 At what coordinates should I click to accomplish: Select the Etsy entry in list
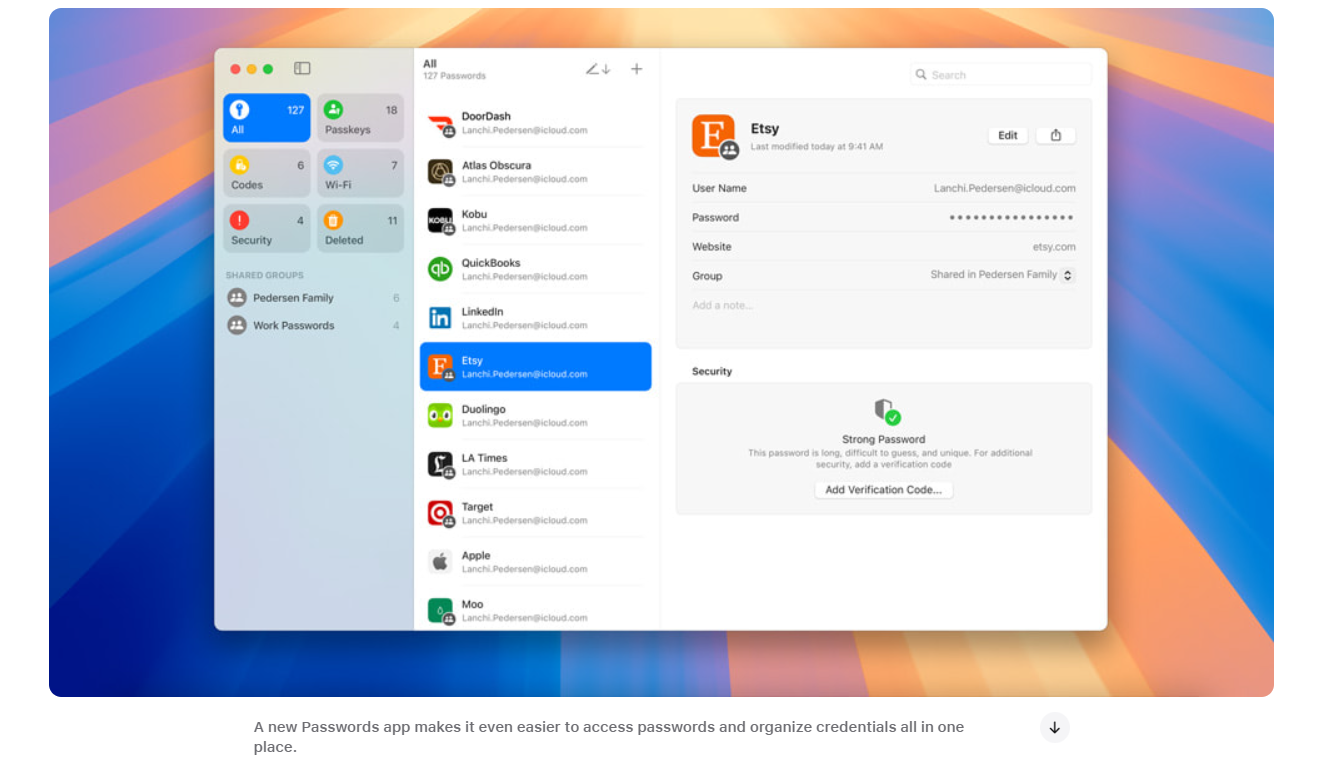pyautogui.click(x=536, y=366)
